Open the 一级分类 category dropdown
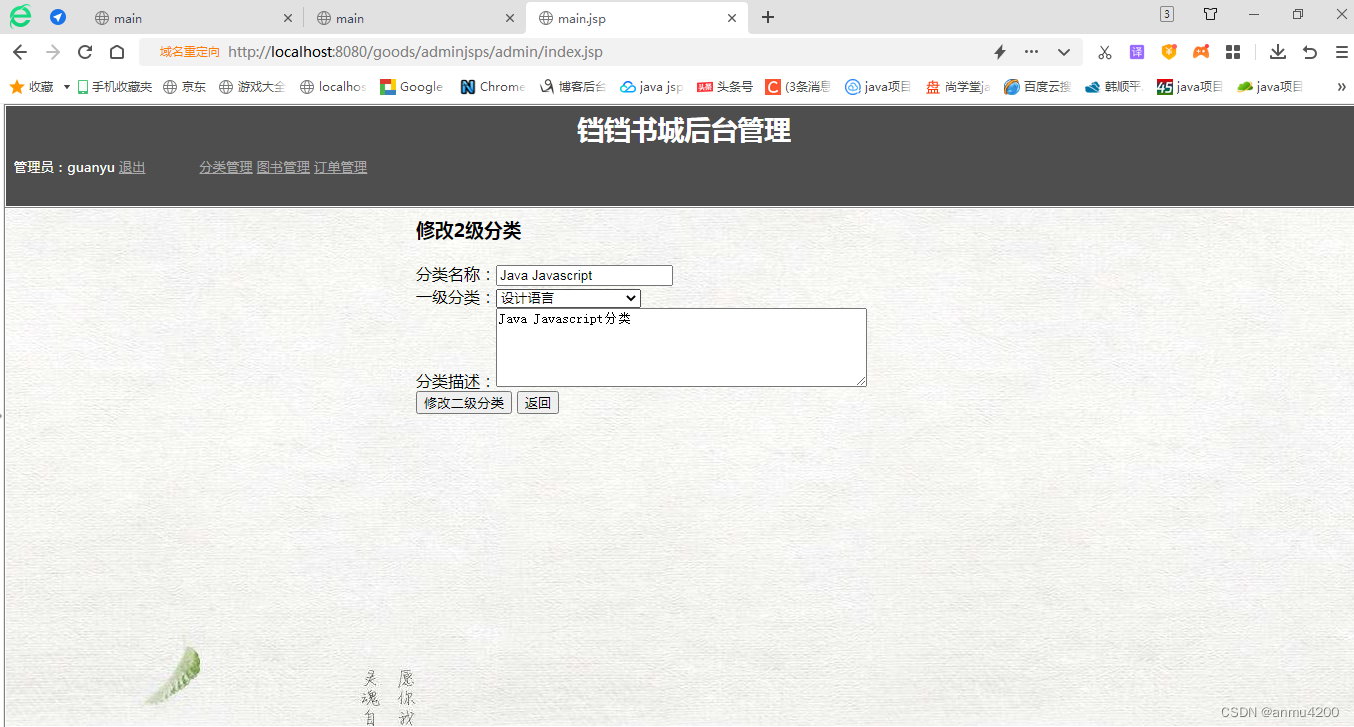The width and height of the screenshot is (1354, 727). tap(568, 297)
